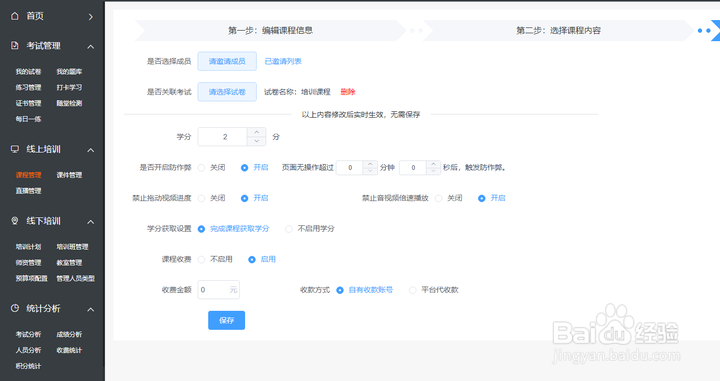Select 开启 for 是否开启防作弊
This screenshot has height=381, width=720.
(x=255, y=168)
